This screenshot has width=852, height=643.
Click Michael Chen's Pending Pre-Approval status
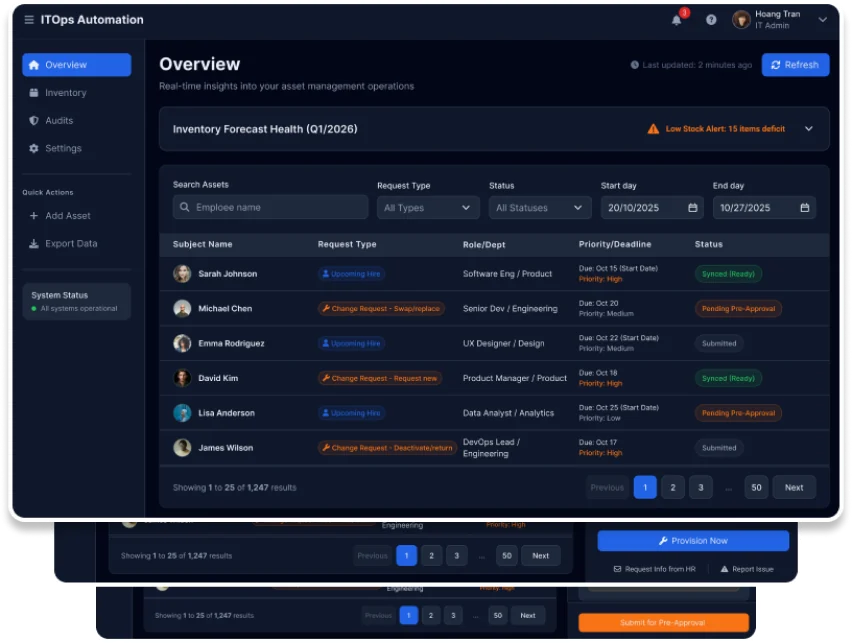pos(738,309)
